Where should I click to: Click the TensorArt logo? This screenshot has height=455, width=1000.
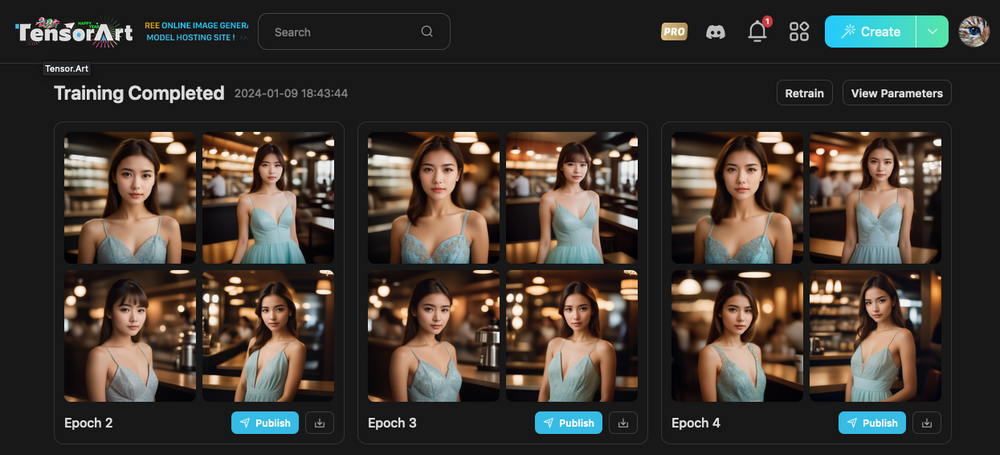pyautogui.click(x=72, y=32)
